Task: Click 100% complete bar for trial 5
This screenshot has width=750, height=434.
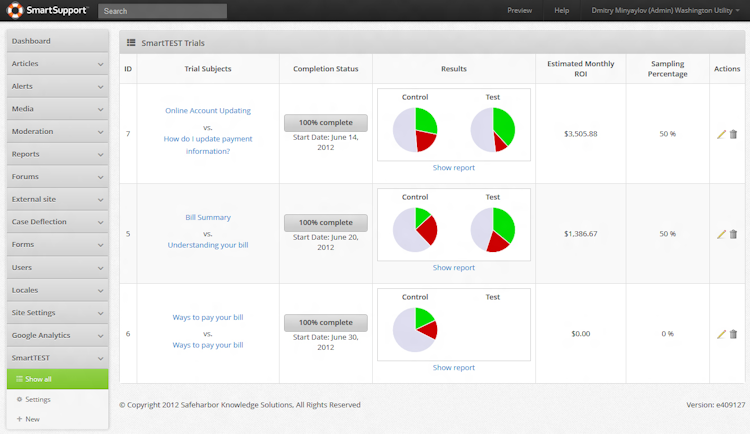Action: click(x=326, y=223)
